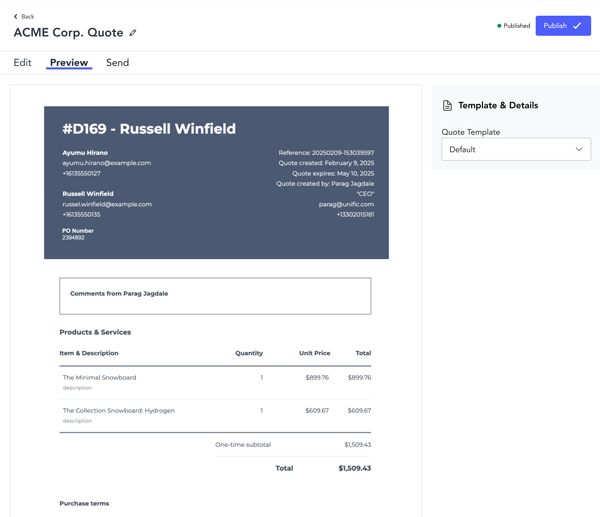
Task: Click the Template & Details document icon
Action: (x=447, y=106)
